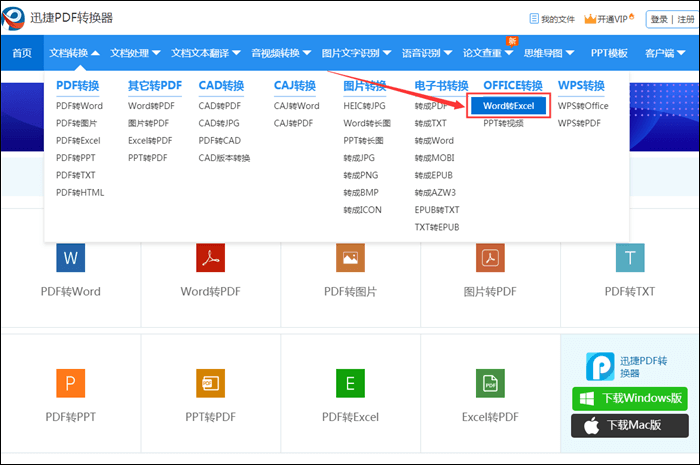Select Word转Excel under OFFICE转换
Viewport: 700px width, 465px height.
coord(508,106)
